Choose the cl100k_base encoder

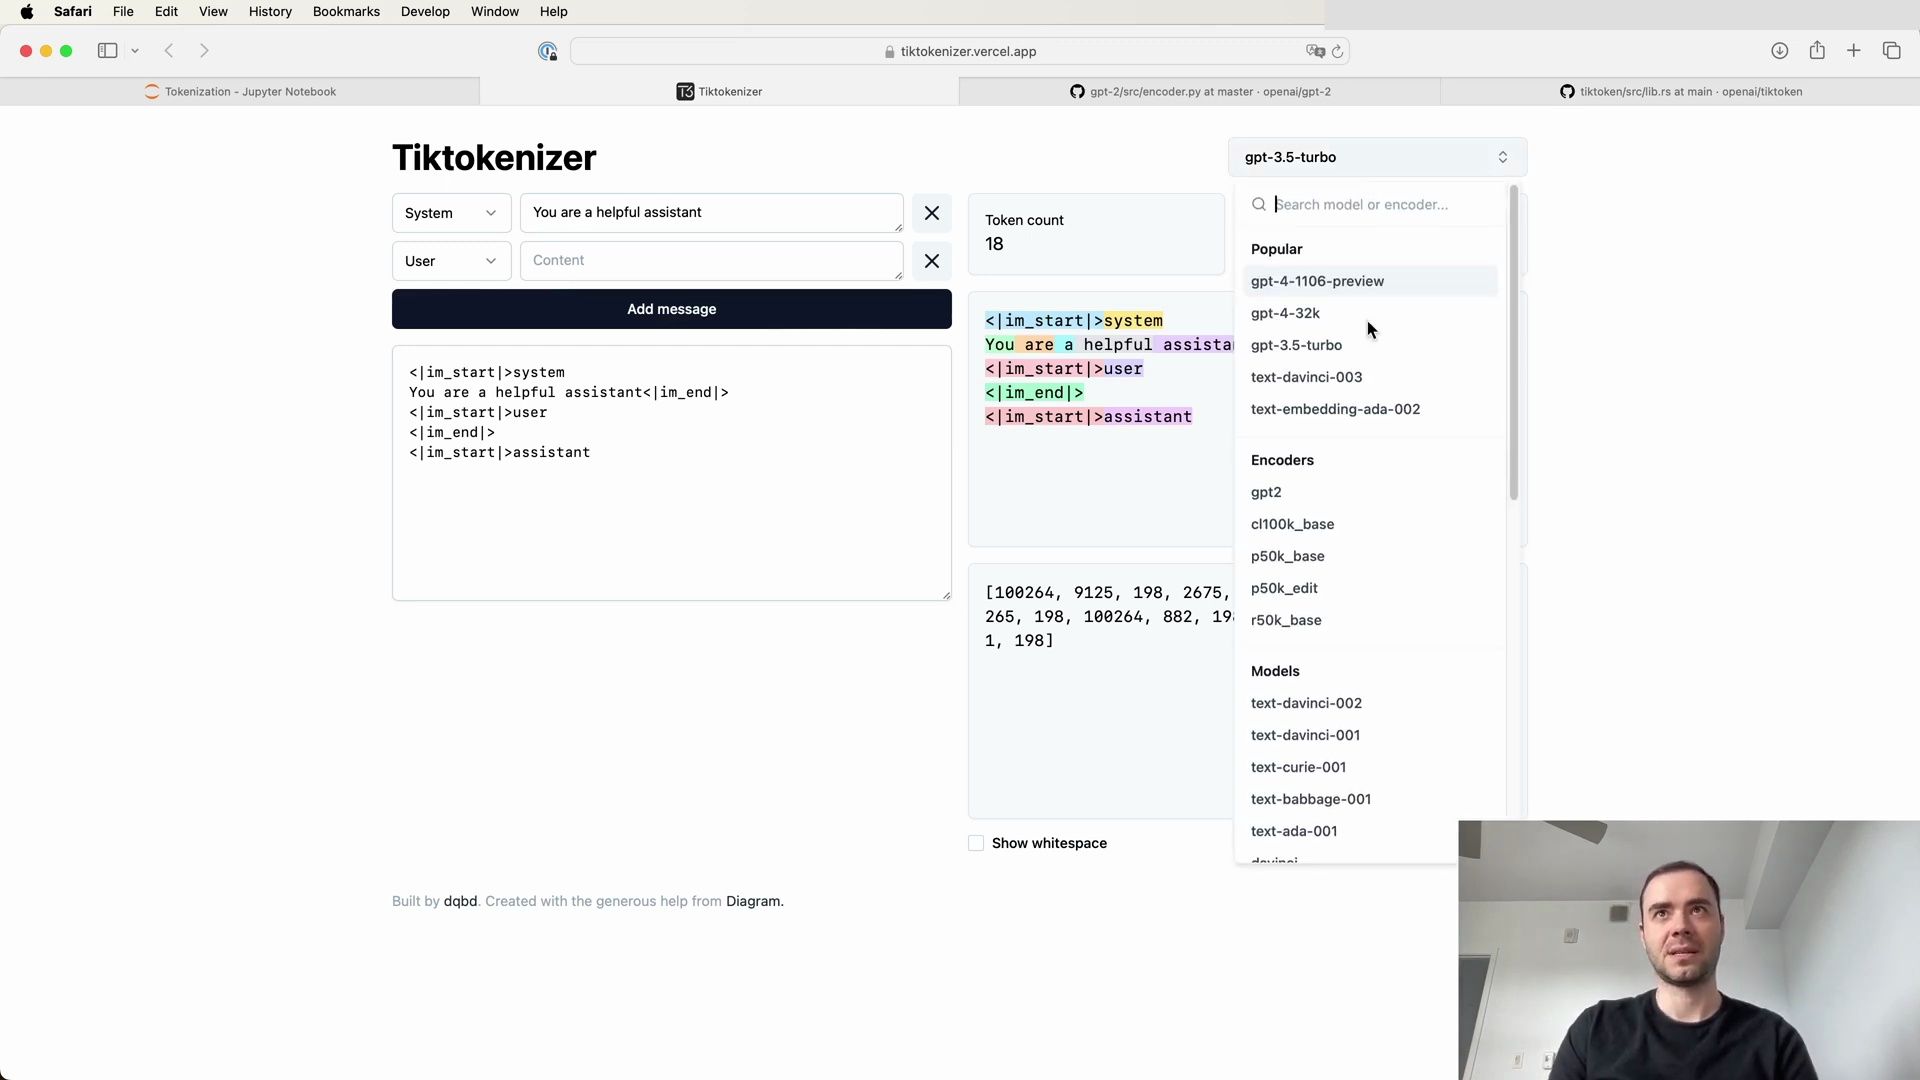(1369, 524)
